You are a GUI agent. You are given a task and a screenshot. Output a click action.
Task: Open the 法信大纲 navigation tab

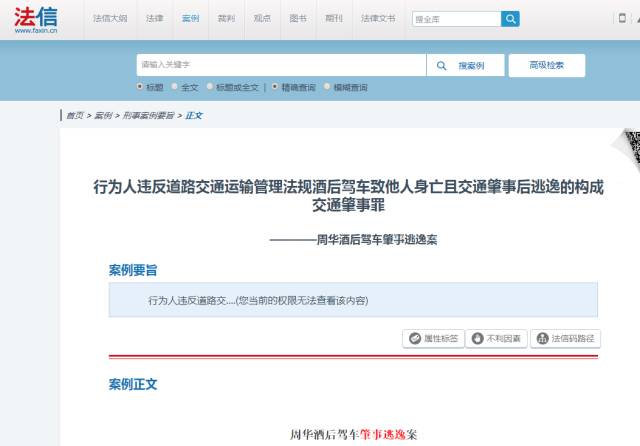(110, 18)
